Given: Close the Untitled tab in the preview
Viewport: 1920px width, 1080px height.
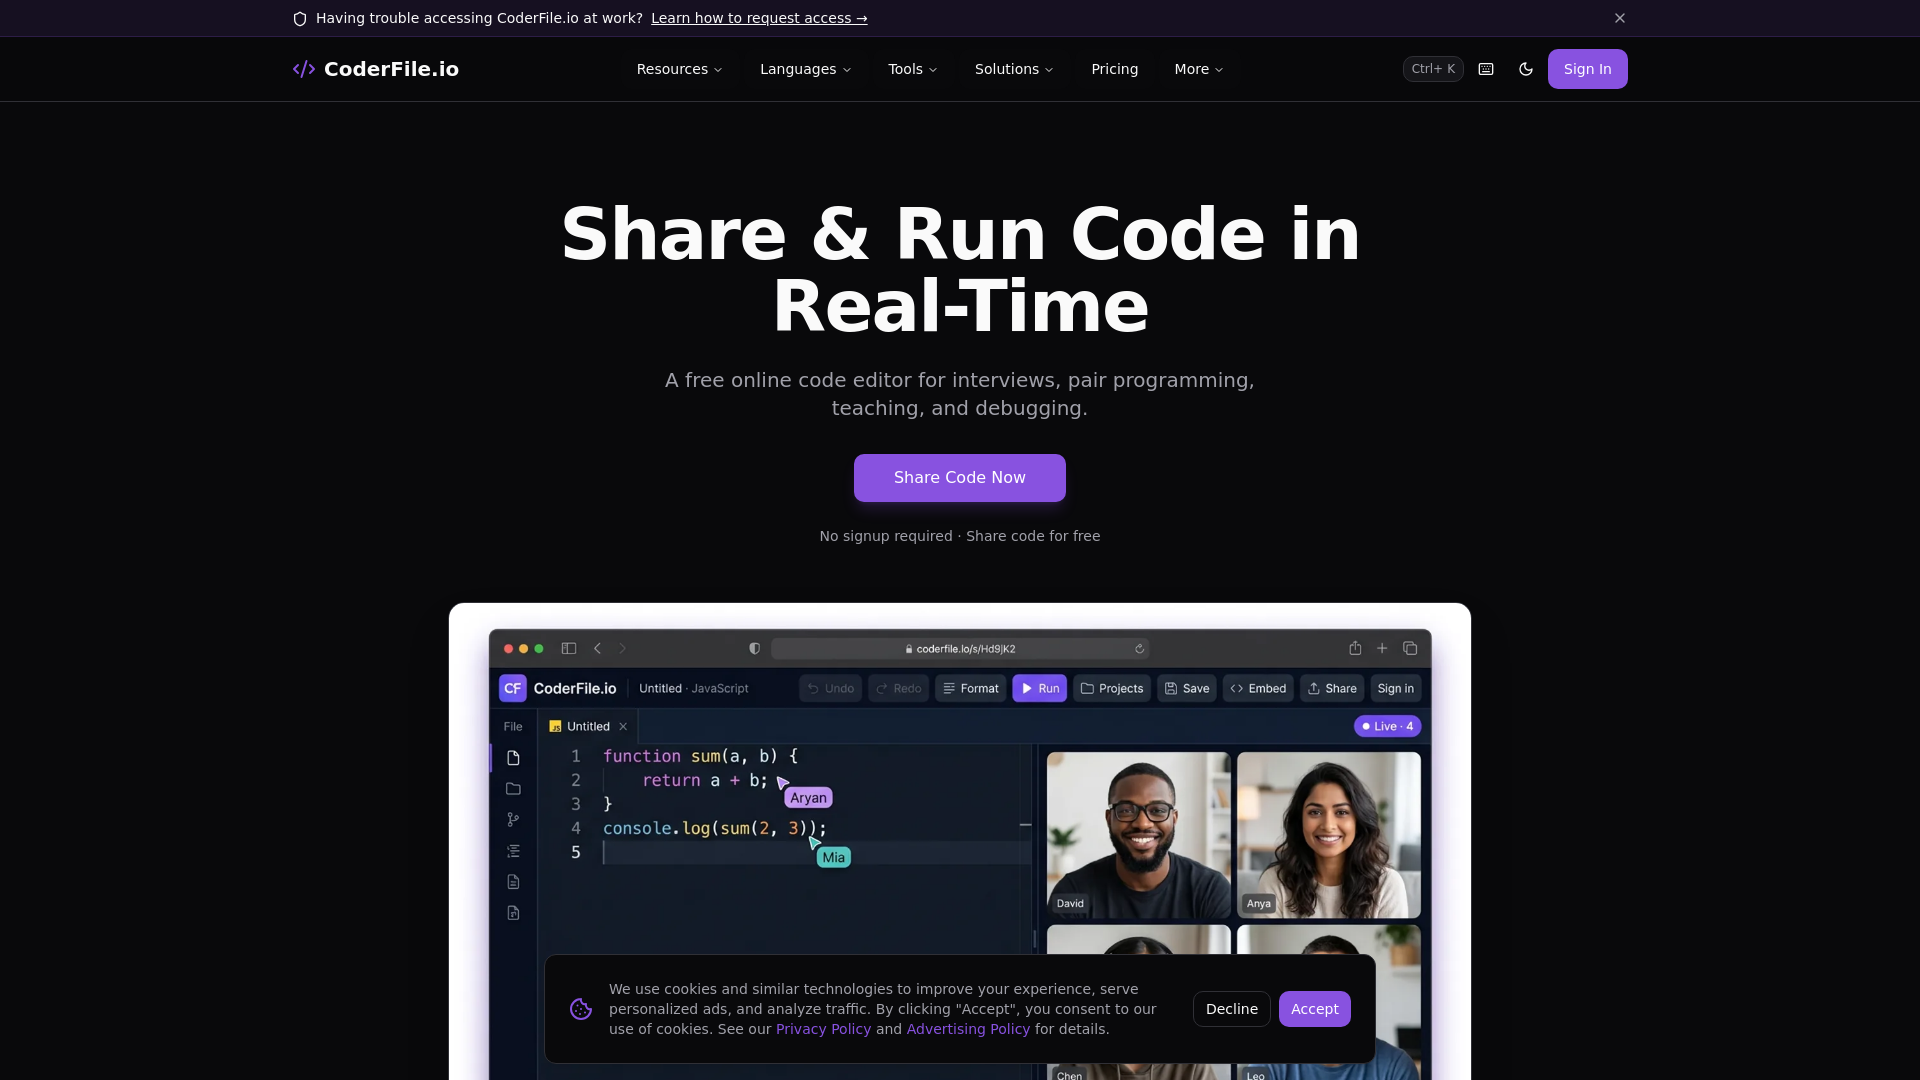Looking at the screenshot, I should tap(623, 726).
